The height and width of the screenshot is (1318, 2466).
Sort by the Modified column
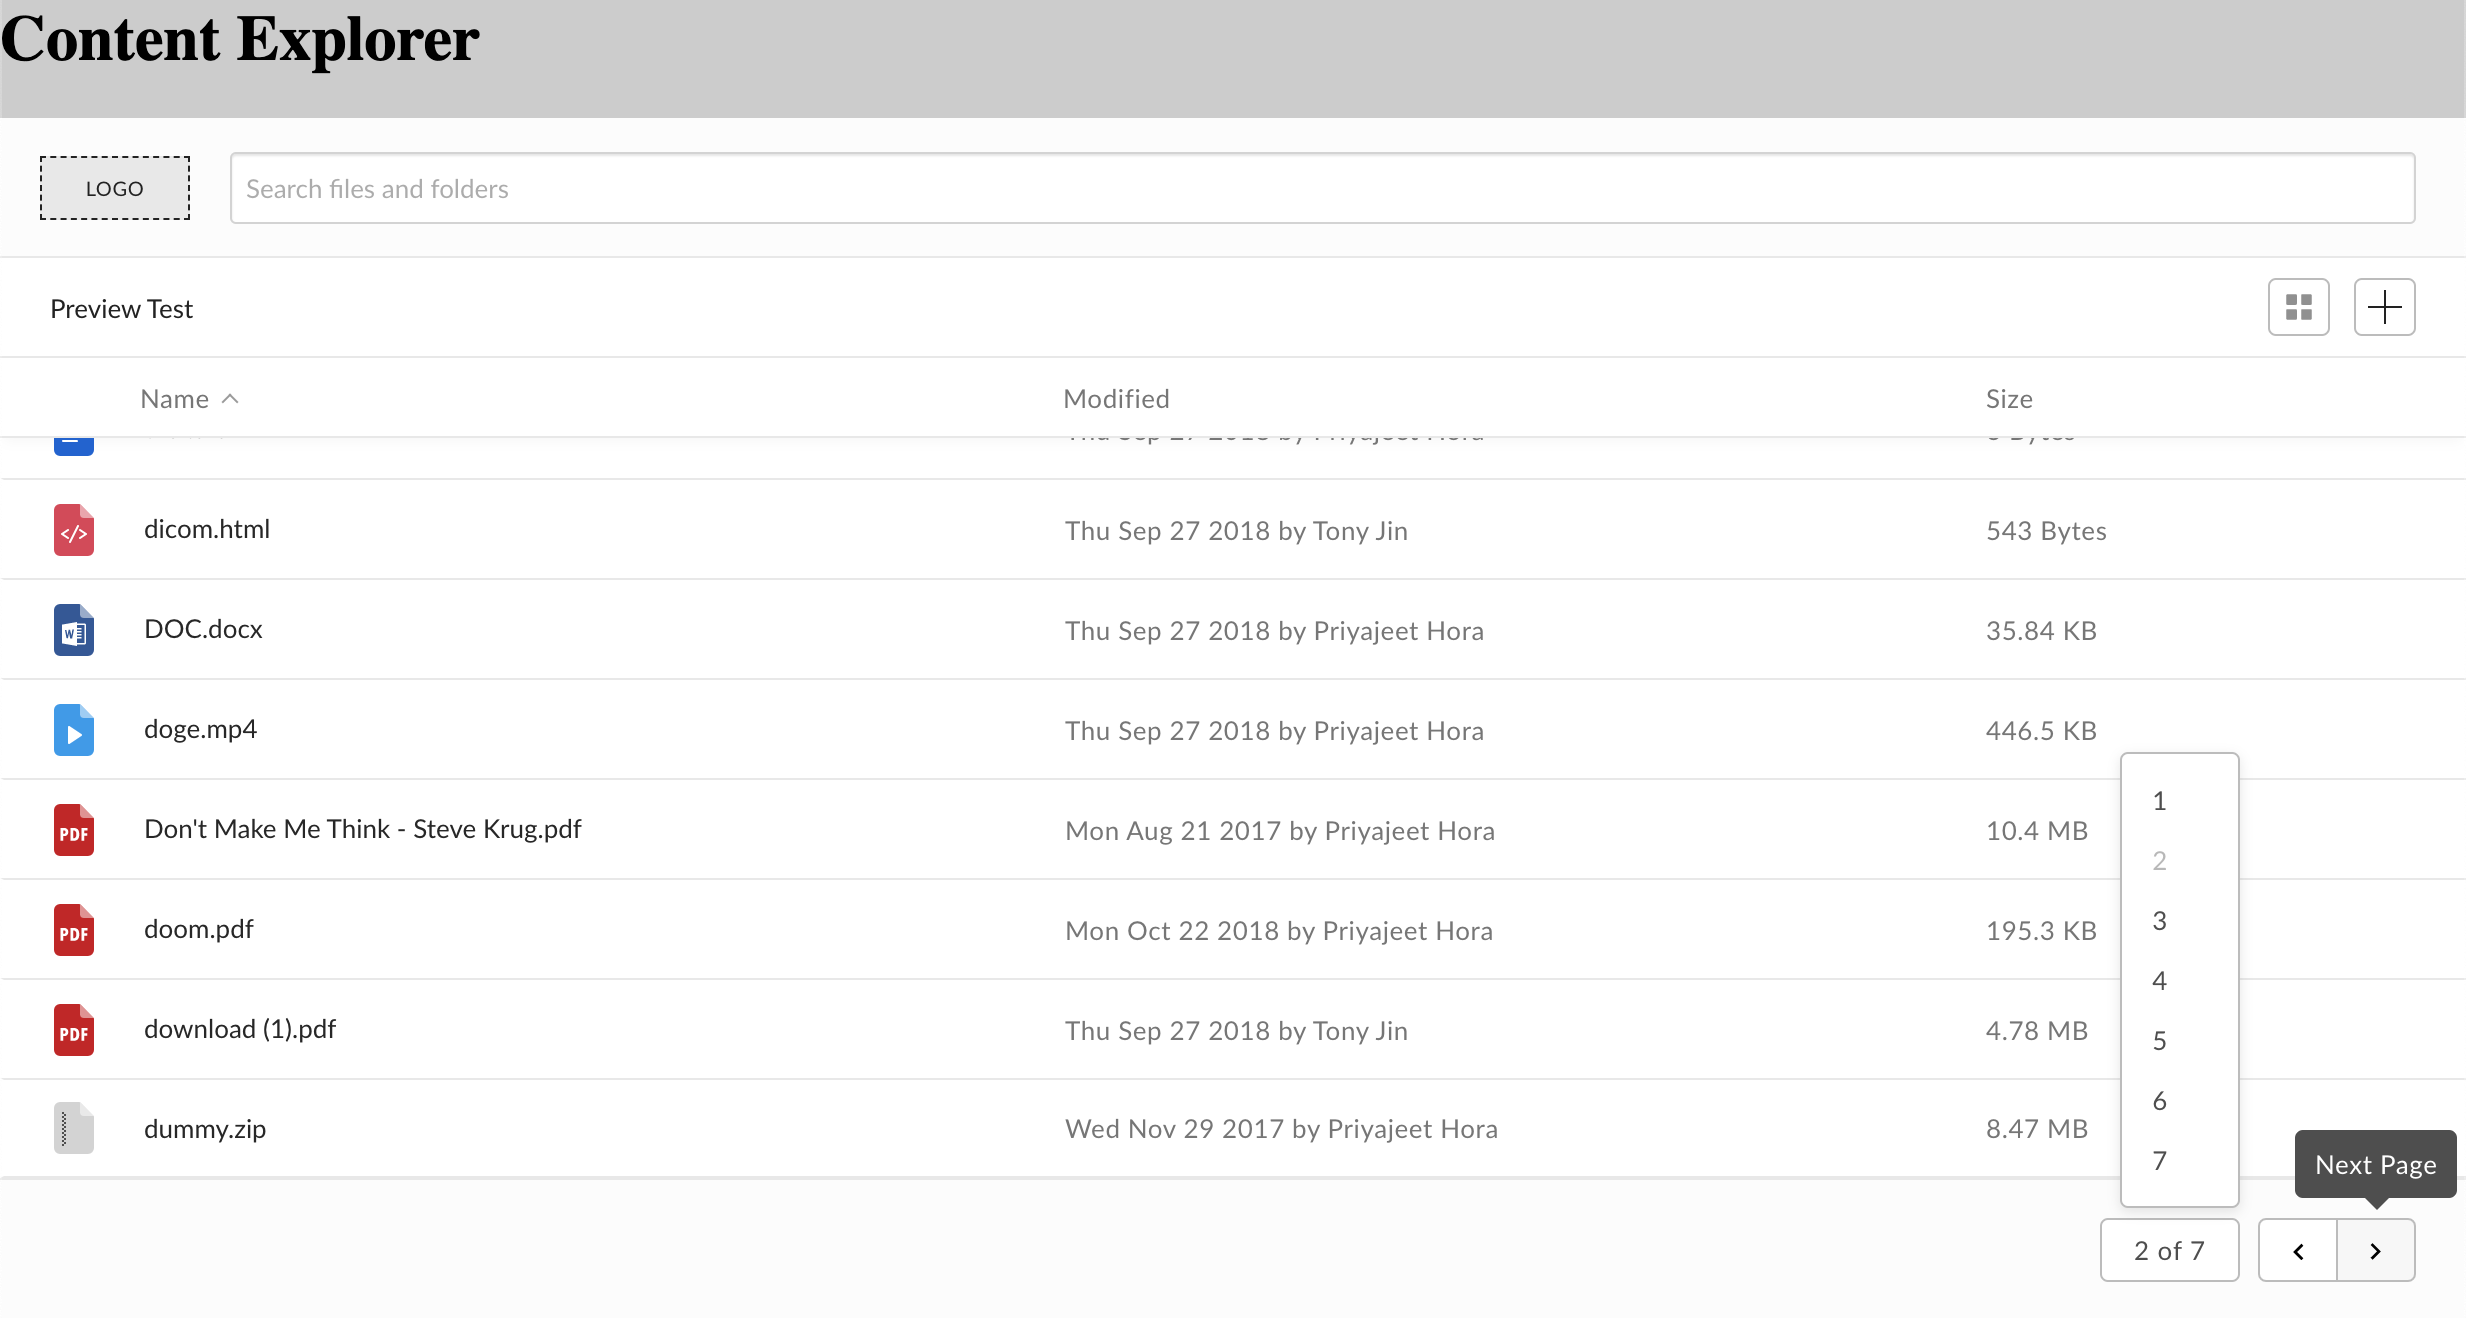coord(1116,399)
